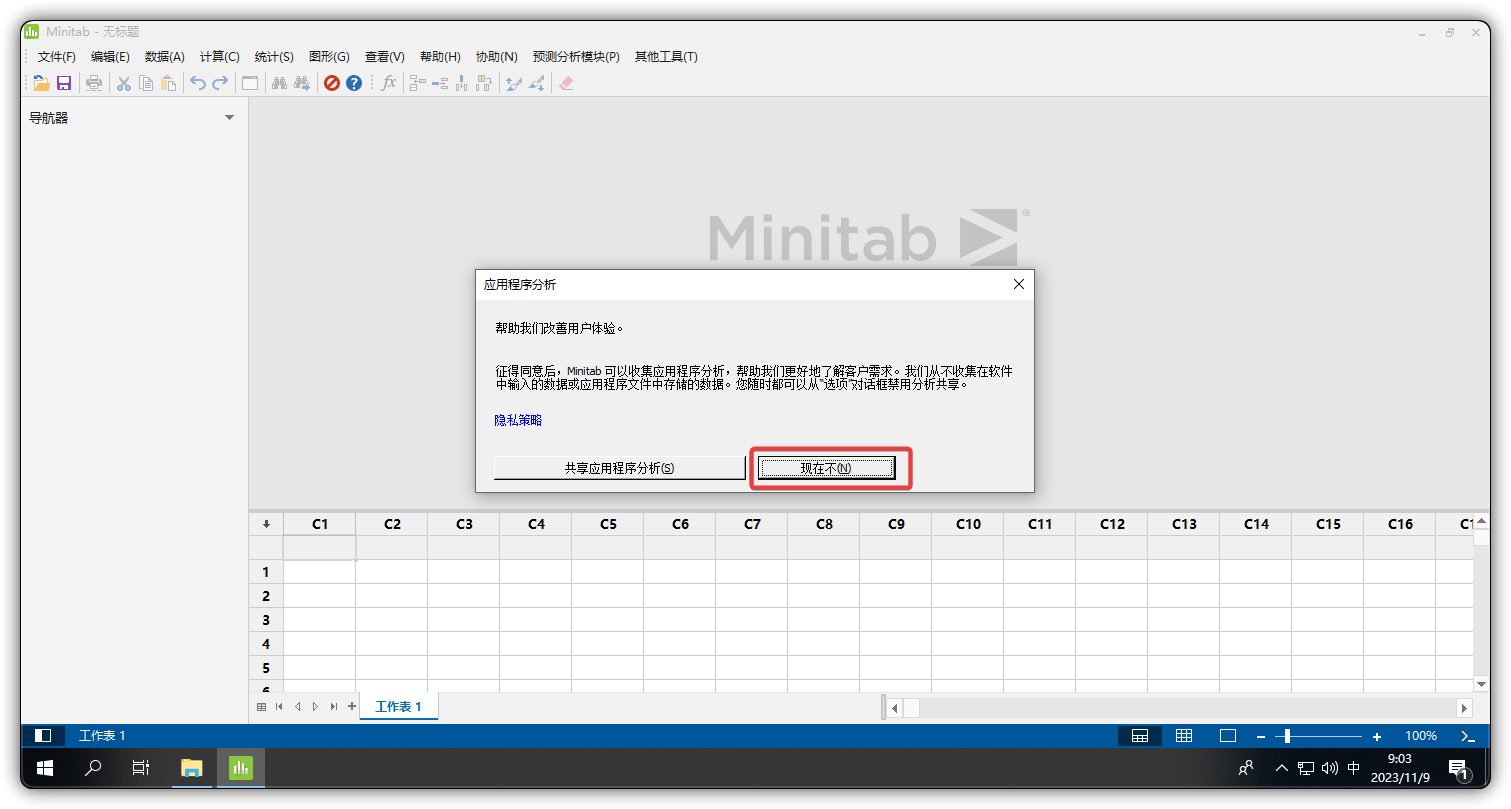The width and height of the screenshot is (1511, 809).
Task: Go to the next worksheet tab arrow
Action: pyautogui.click(x=315, y=707)
